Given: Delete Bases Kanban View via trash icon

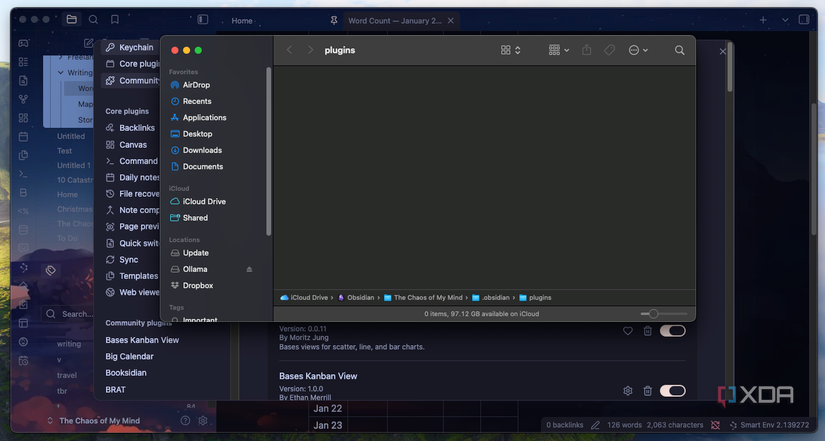Looking at the screenshot, I should [x=648, y=391].
